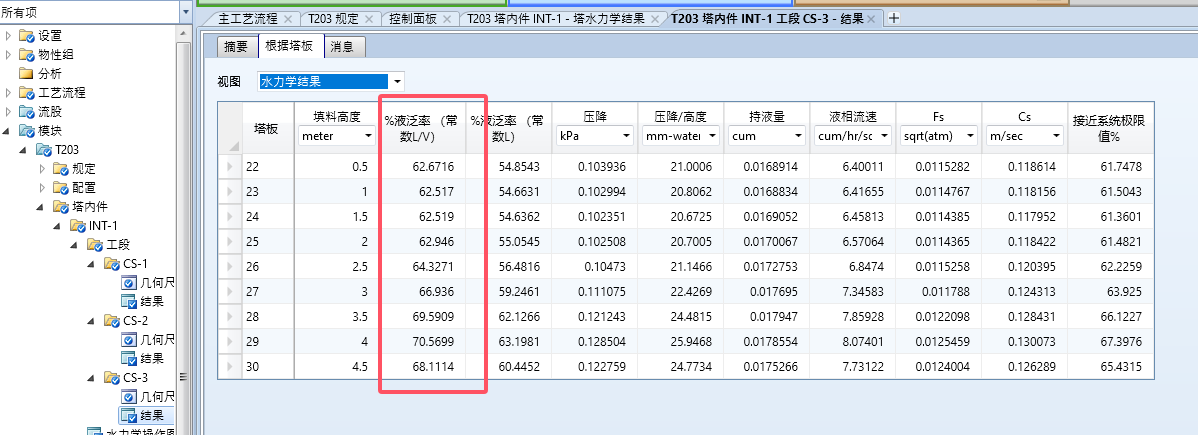Click the 液相流速 value 8.07401
The image size is (1198, 435).
click(x=853, y=342)
